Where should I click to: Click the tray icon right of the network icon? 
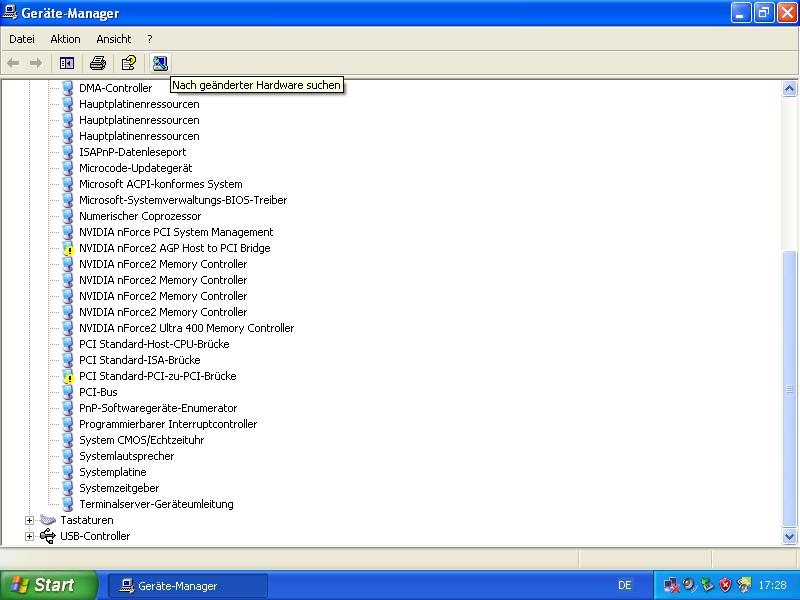coord(689,585)
